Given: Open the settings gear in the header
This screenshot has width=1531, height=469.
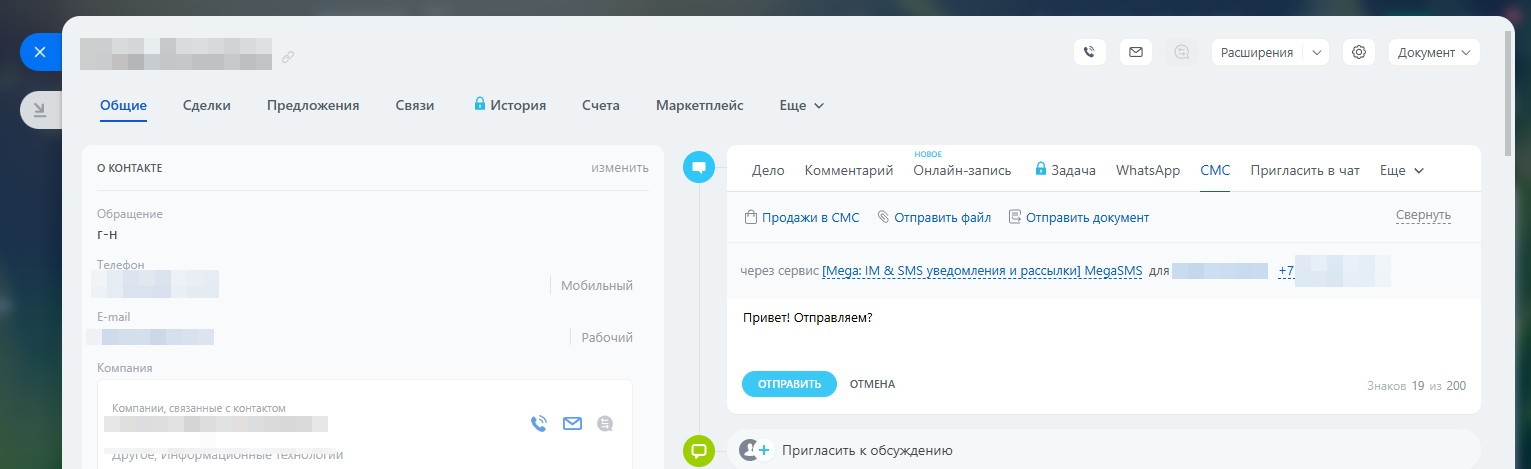Looking at the screenshot, I should [1358, 52].
